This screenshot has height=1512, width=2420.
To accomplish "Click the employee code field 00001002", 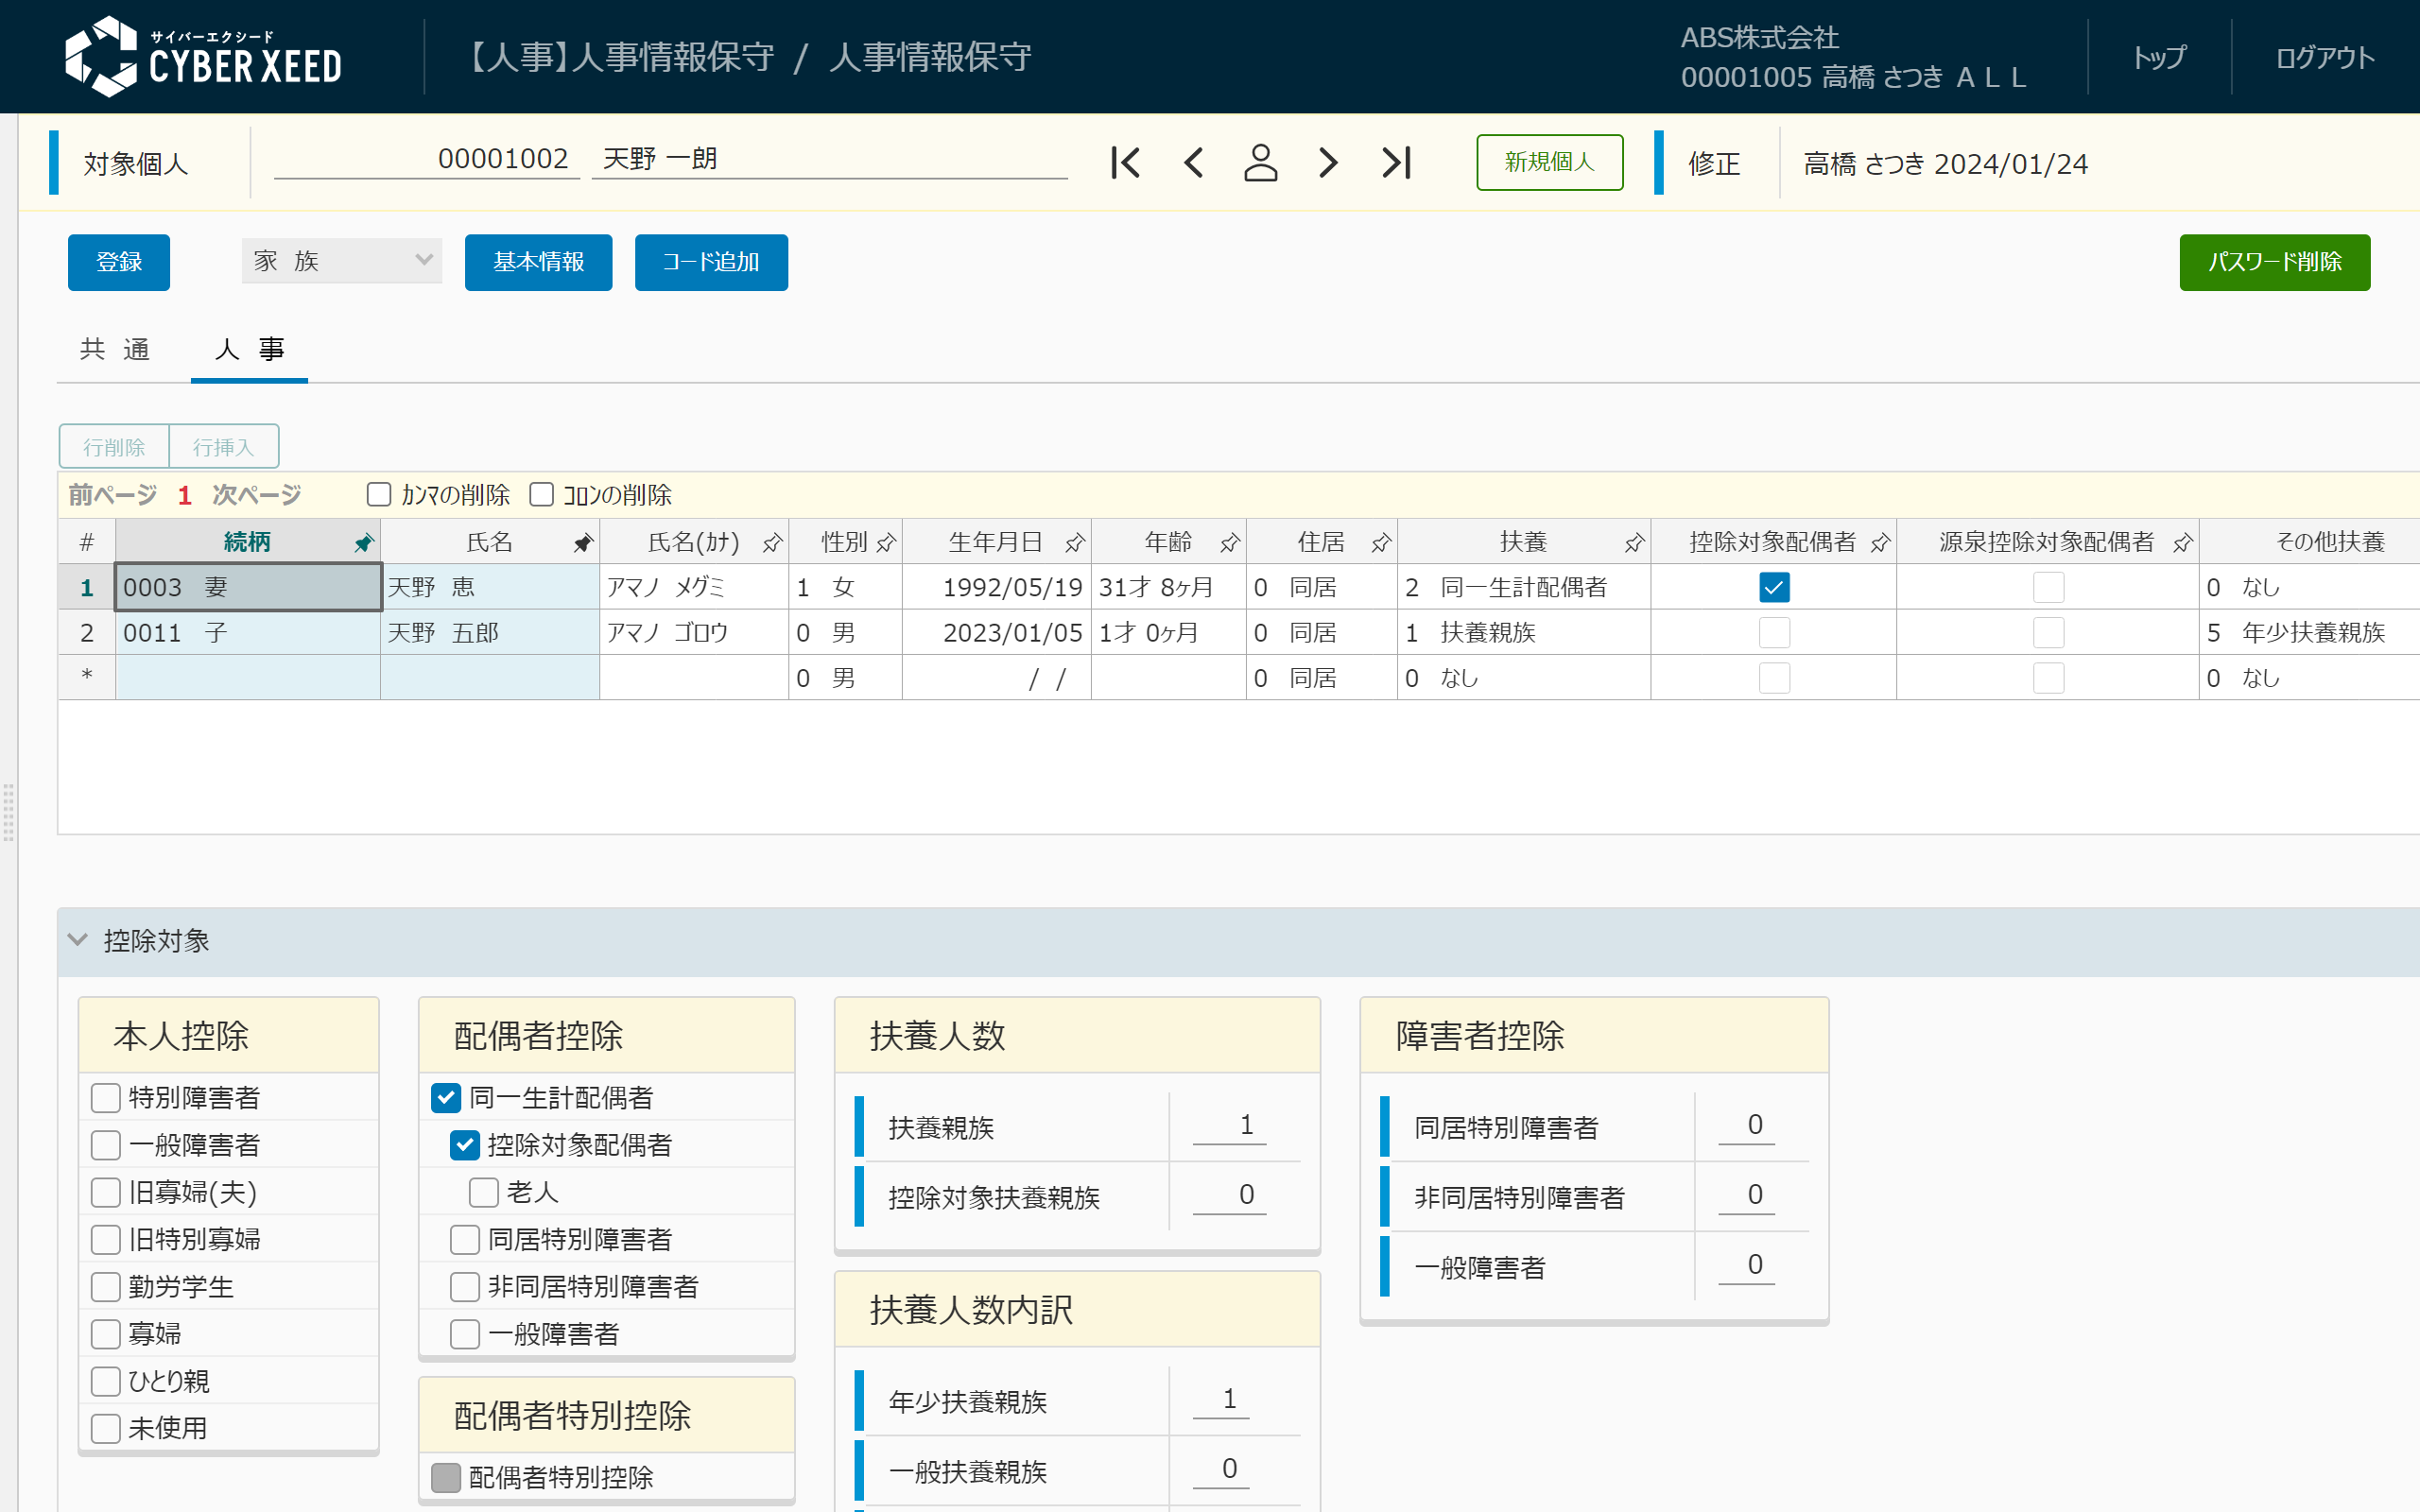I will point(427,159).
